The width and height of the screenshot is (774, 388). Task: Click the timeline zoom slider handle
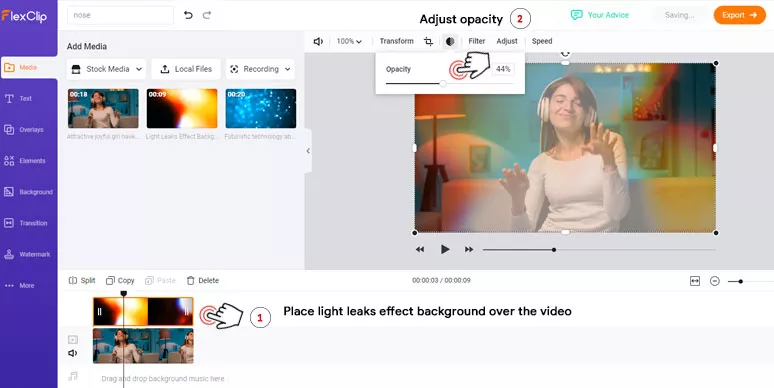(x=740, y=281)
